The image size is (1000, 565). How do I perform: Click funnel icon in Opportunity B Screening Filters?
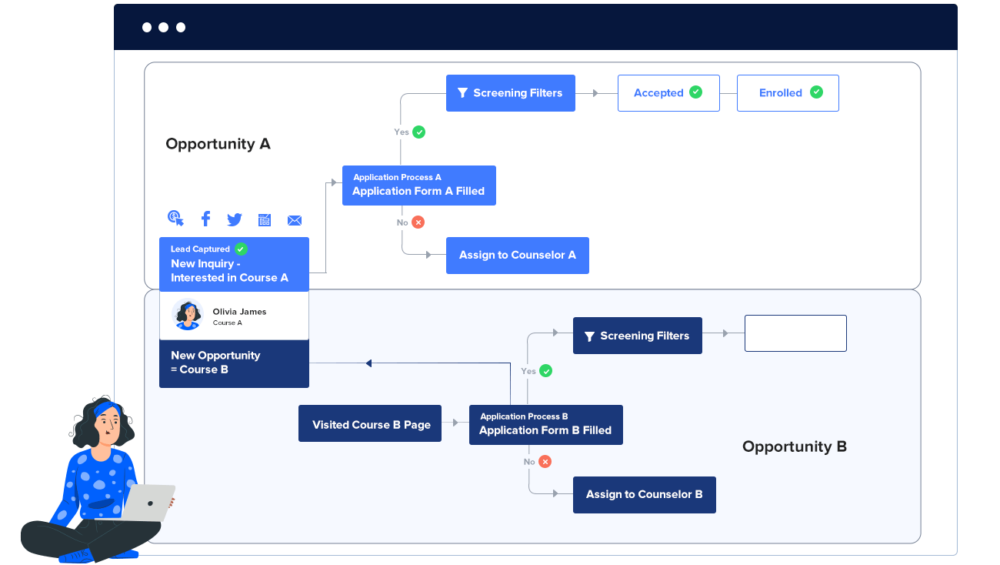coord(589,336)
